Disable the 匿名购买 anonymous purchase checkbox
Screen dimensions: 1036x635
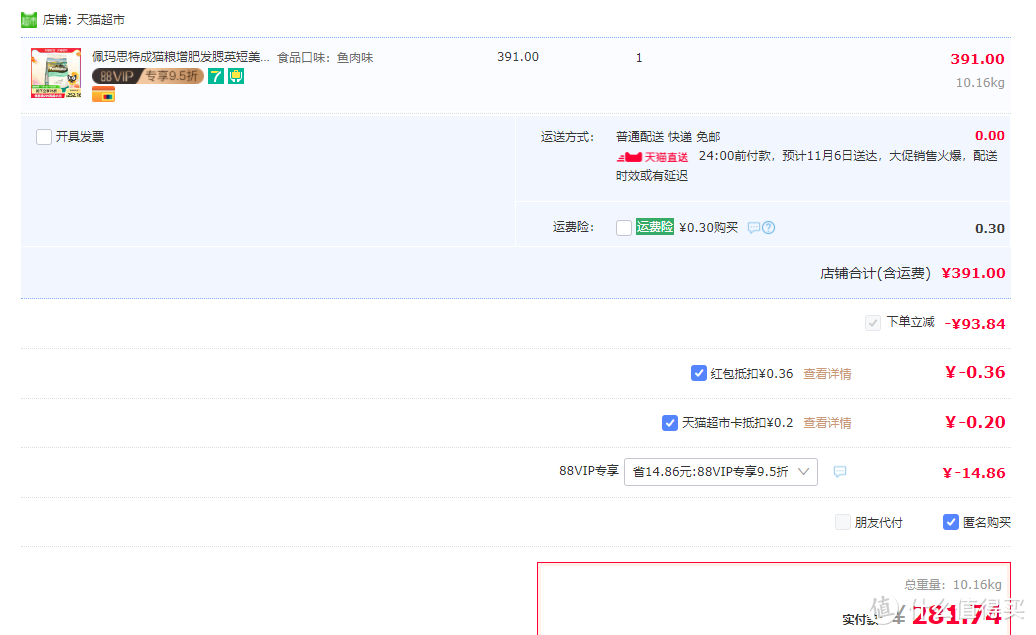click(951, 522)
